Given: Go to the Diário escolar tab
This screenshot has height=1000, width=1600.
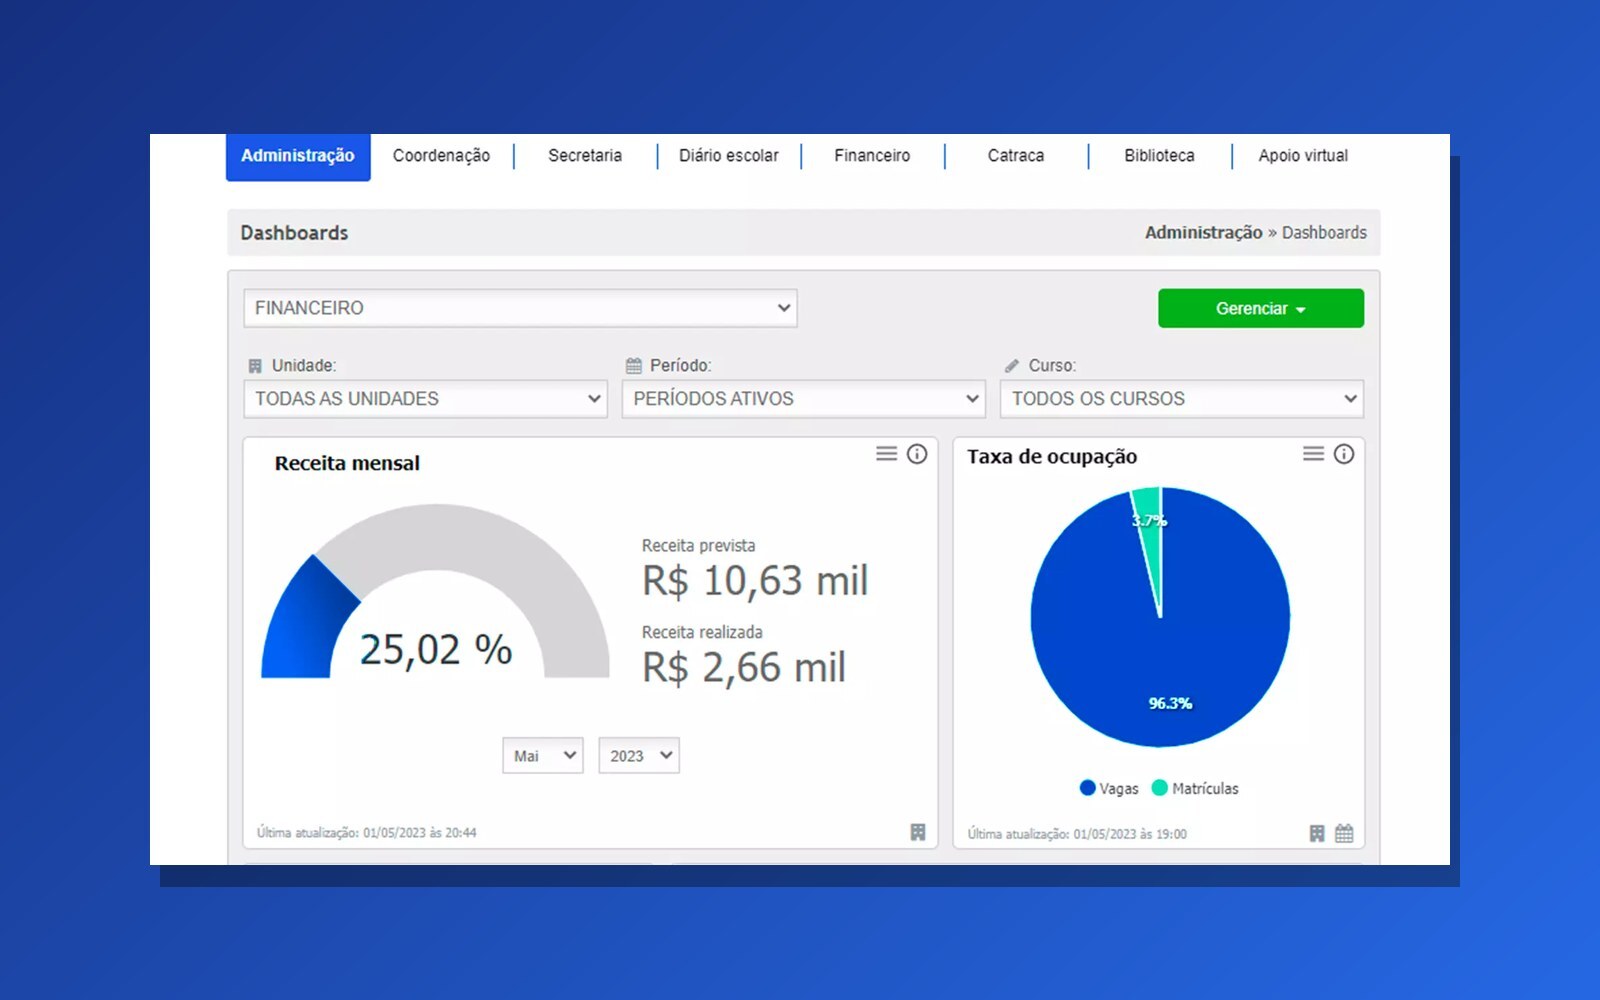Looking at the screenshot, I should click(x=729, y=156).
